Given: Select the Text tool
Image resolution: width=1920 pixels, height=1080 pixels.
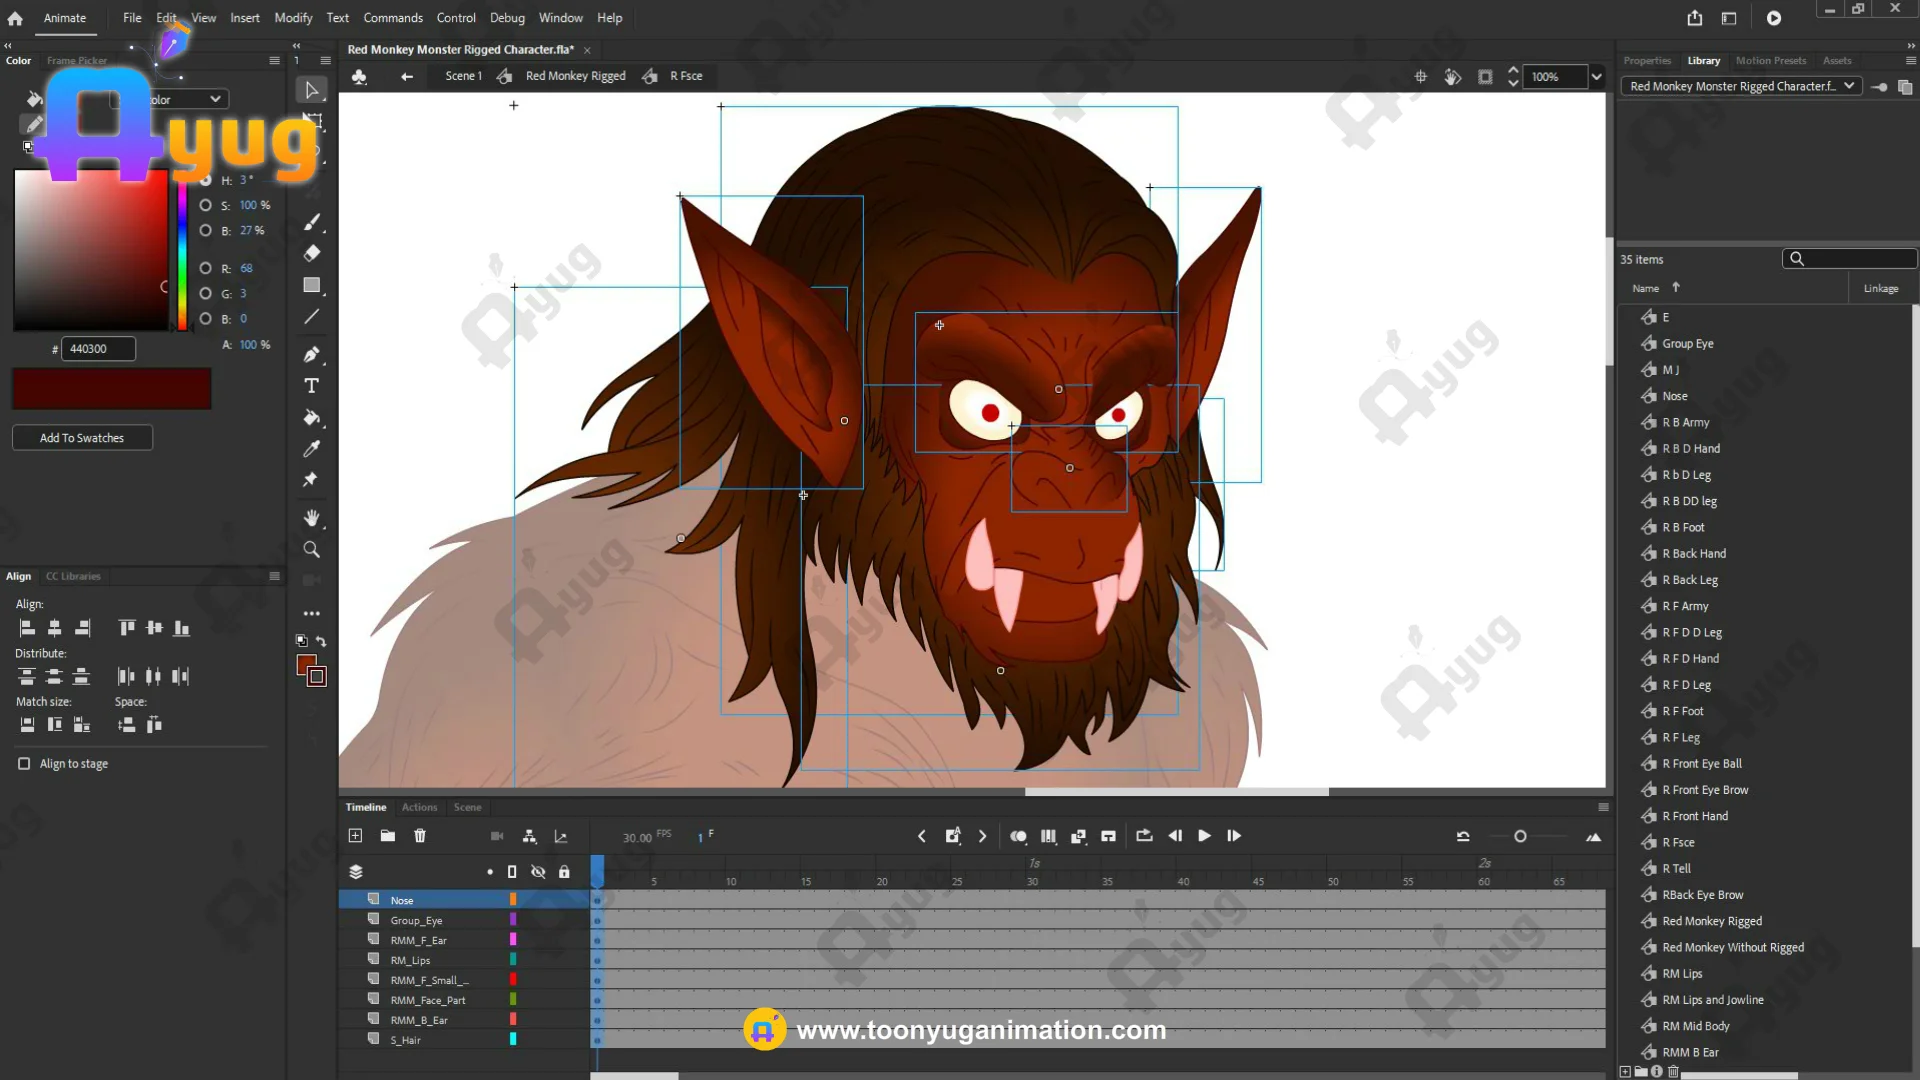Looking at the screenshot, I should coord(311,386).
